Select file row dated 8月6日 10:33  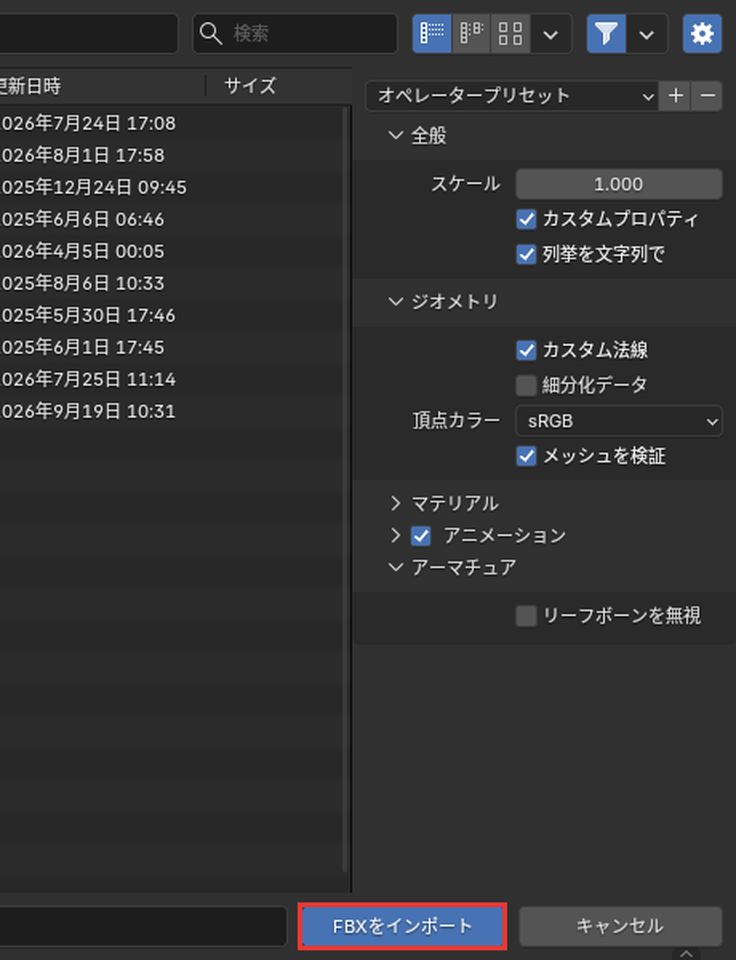[171, 283]
